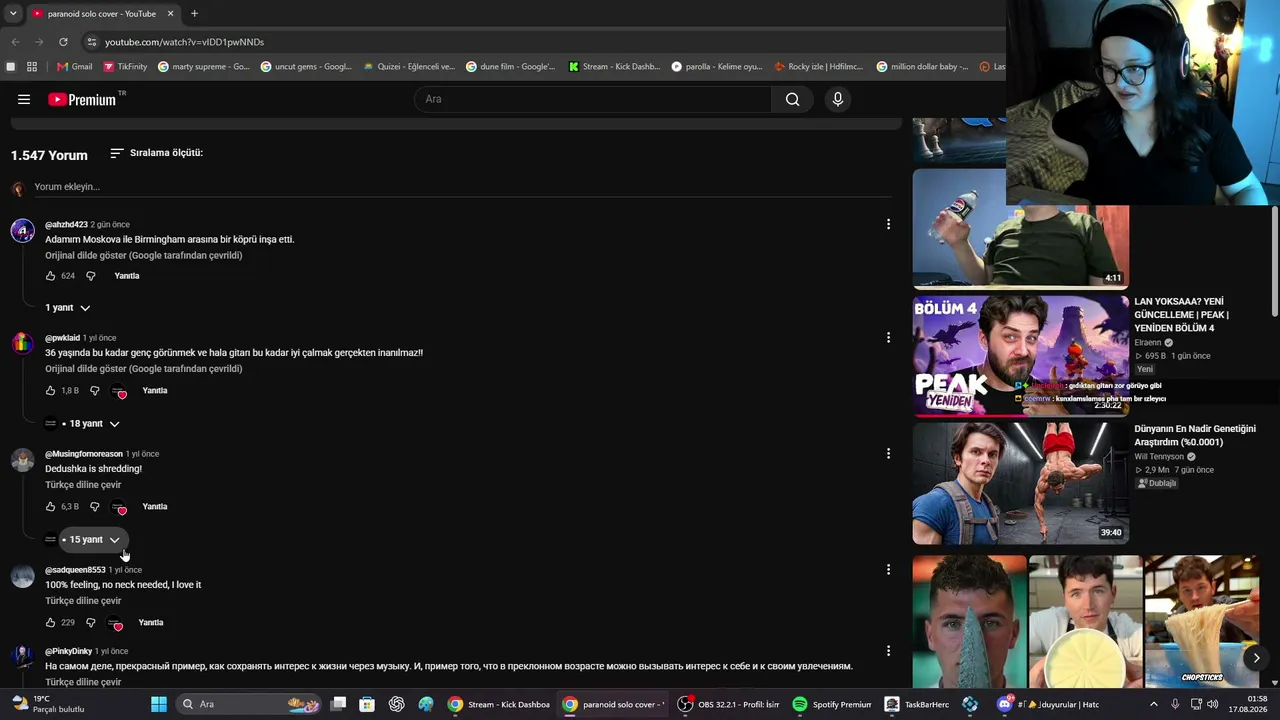The width and height of the screenshot is (1280, 720).
Task: Click the YouTube search magnifier button
Action: click(792, 99)
